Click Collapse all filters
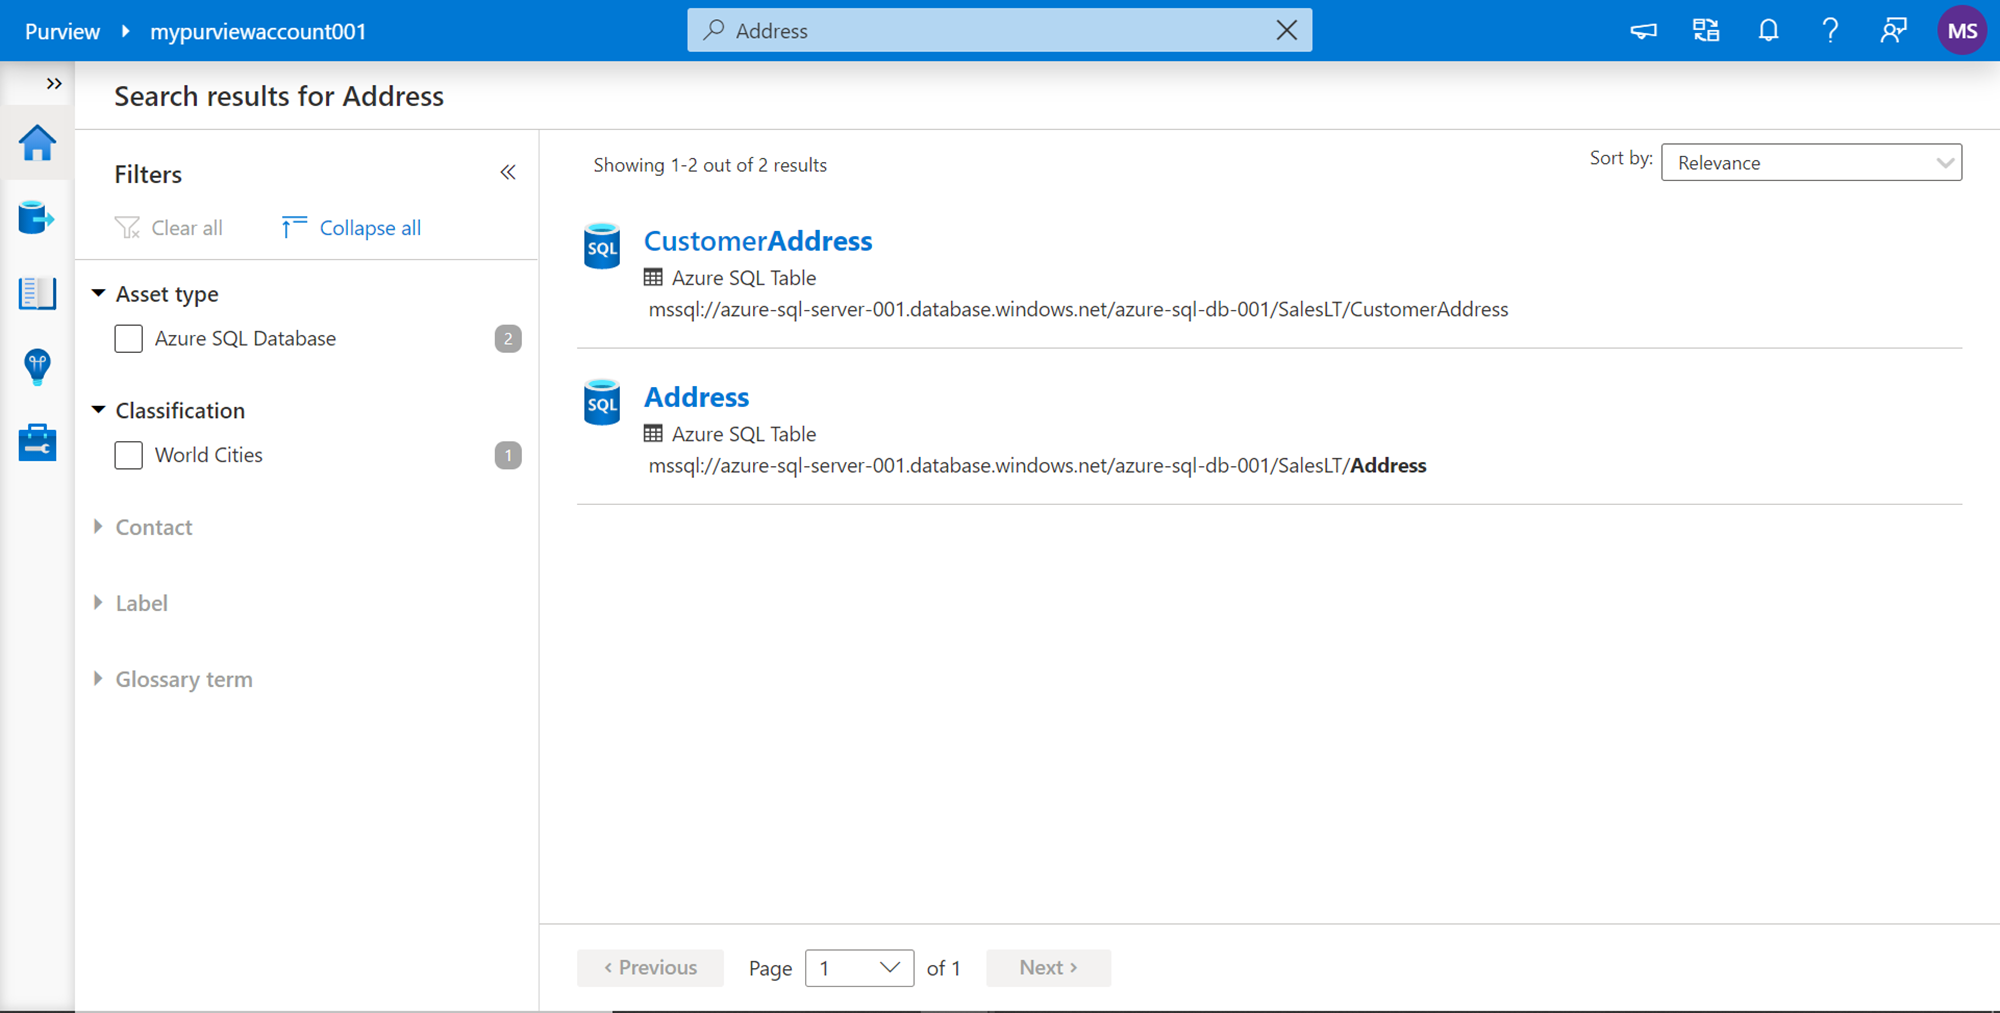Viewport: 2000px width, 1013px height. pyautogui.click(x=352, y=228)
